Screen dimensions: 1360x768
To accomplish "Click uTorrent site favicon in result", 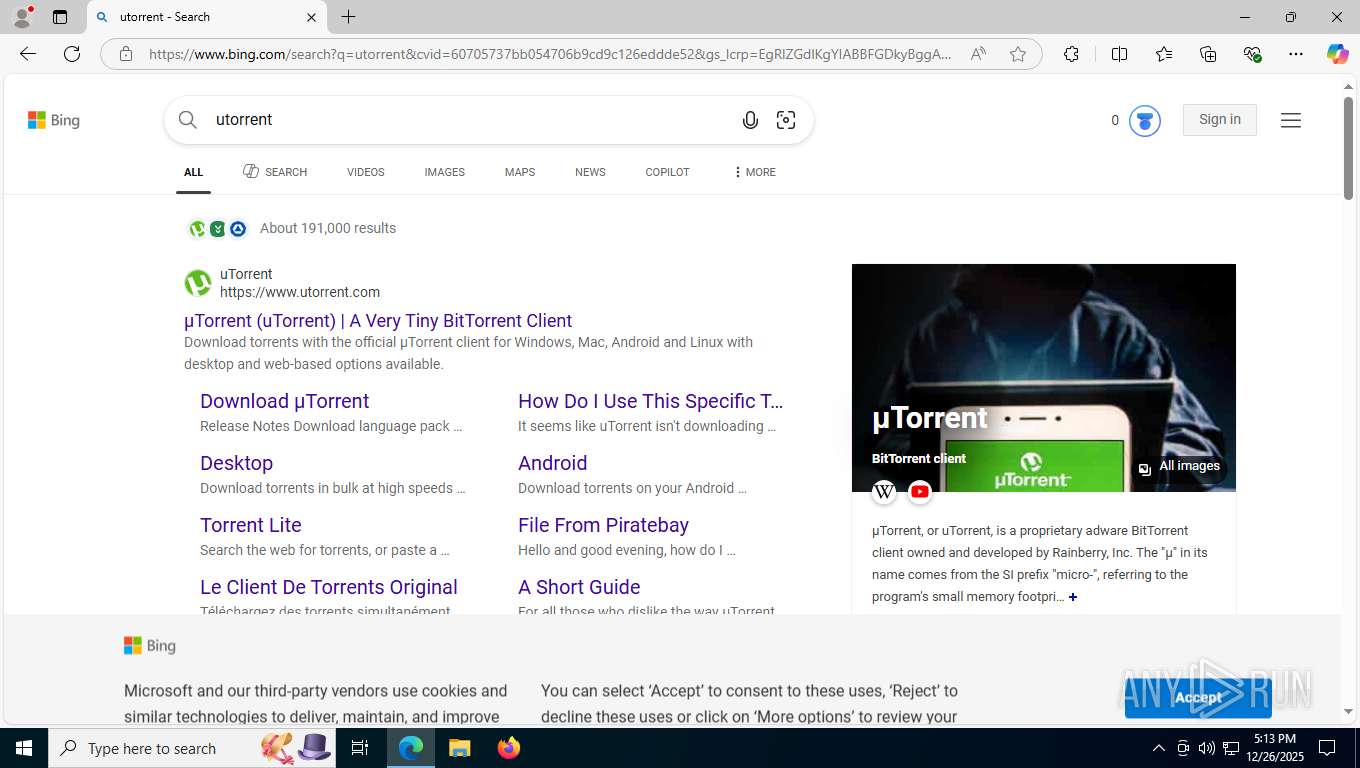I will tap(198, 283).
